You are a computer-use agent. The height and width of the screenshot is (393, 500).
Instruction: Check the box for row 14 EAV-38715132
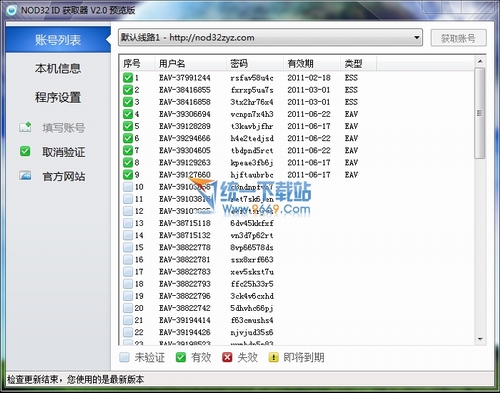[128, 235]
